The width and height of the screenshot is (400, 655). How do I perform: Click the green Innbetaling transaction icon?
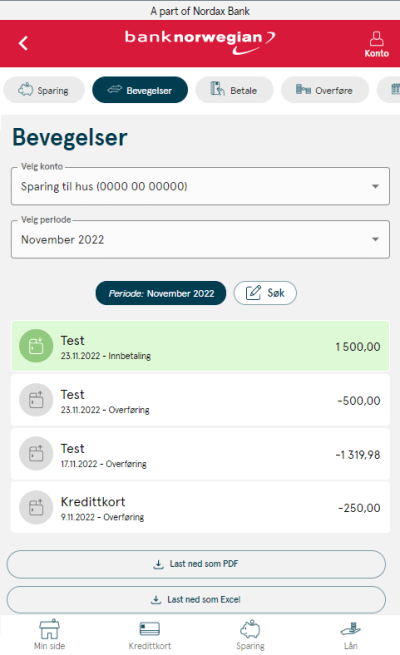[x=36, y=346]
